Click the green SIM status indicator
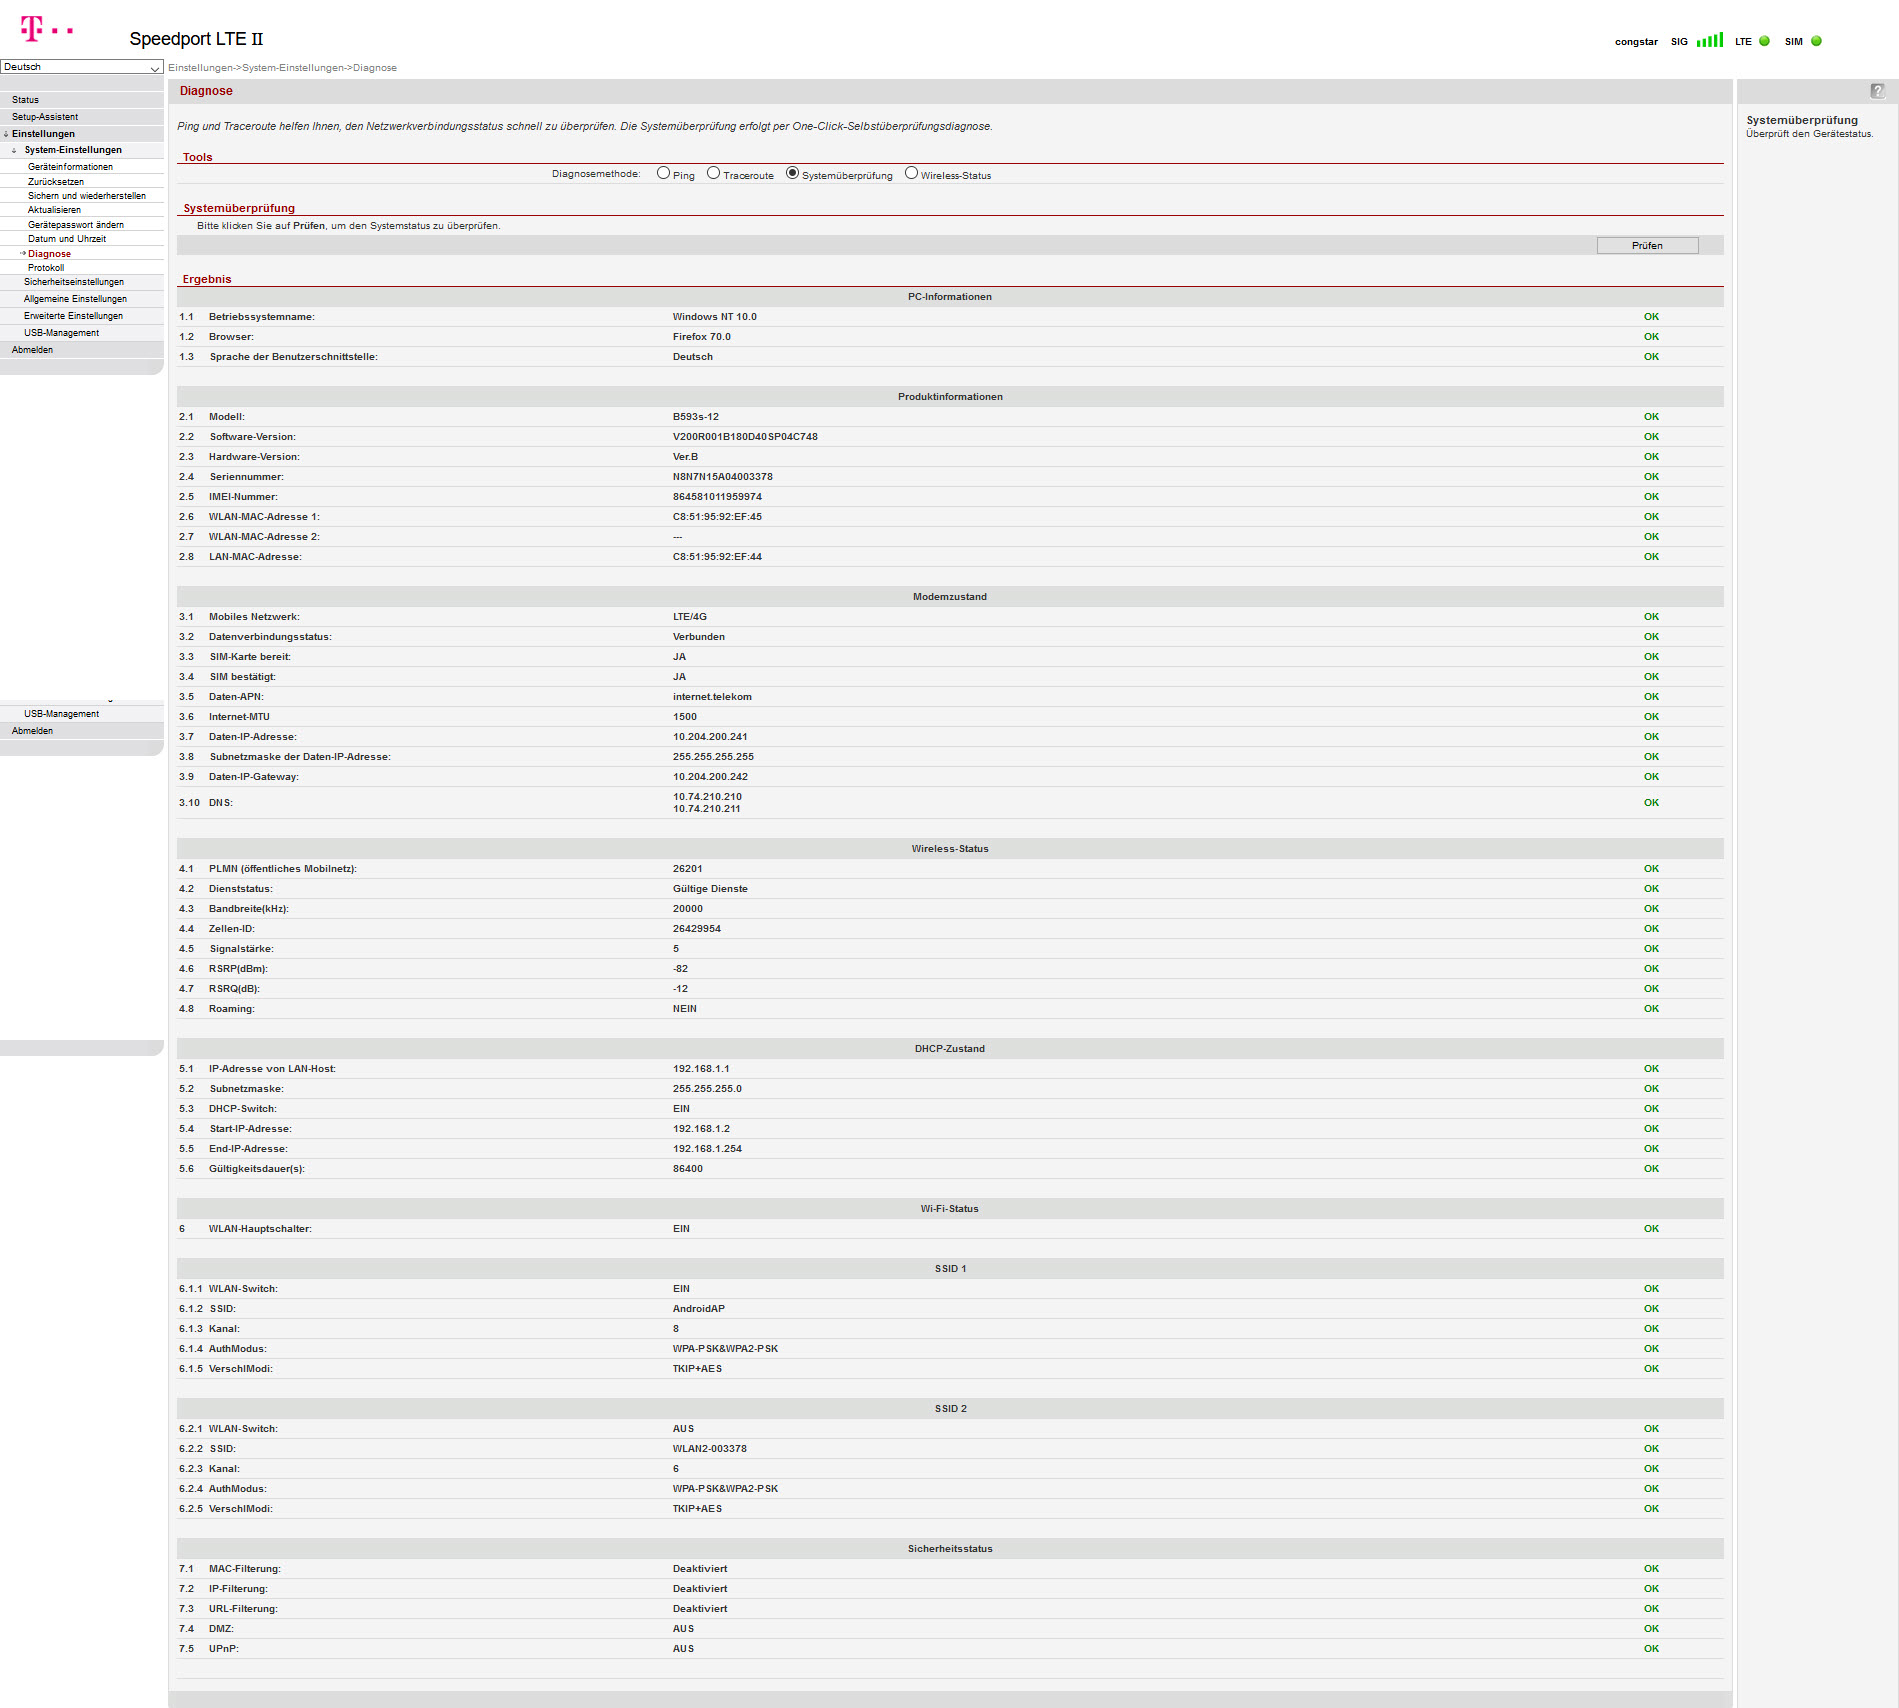Viewport: 1899px width, 1708px height. tap(1816, 41)
